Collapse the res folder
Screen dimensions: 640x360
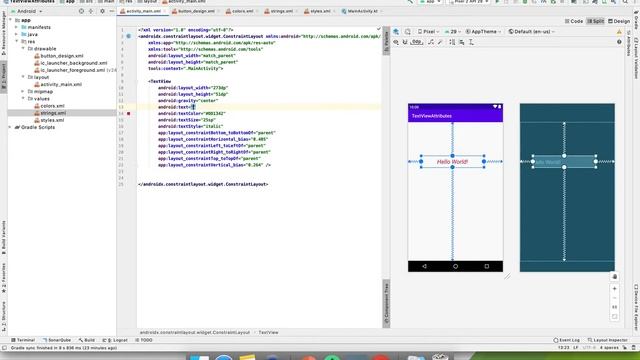pos(17,42)
